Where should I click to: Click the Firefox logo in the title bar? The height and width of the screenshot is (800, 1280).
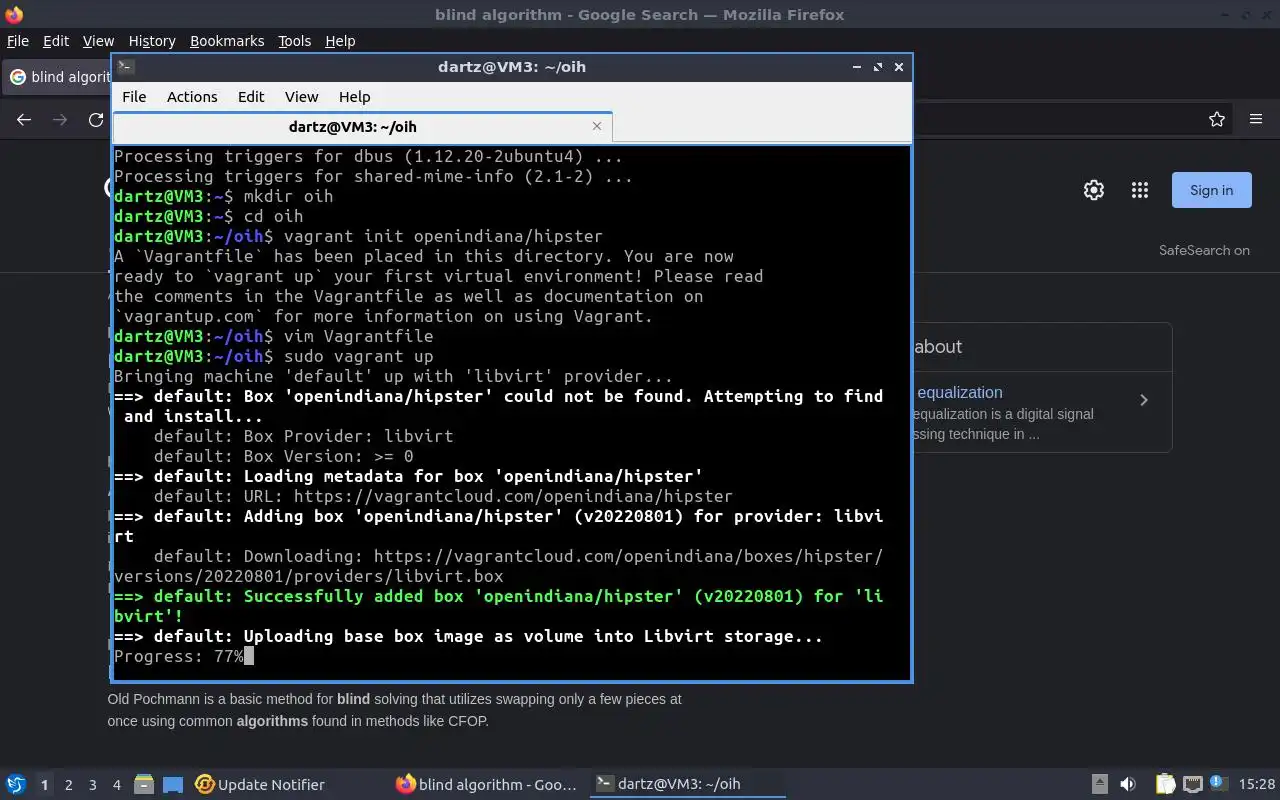[x=14, y=14]
